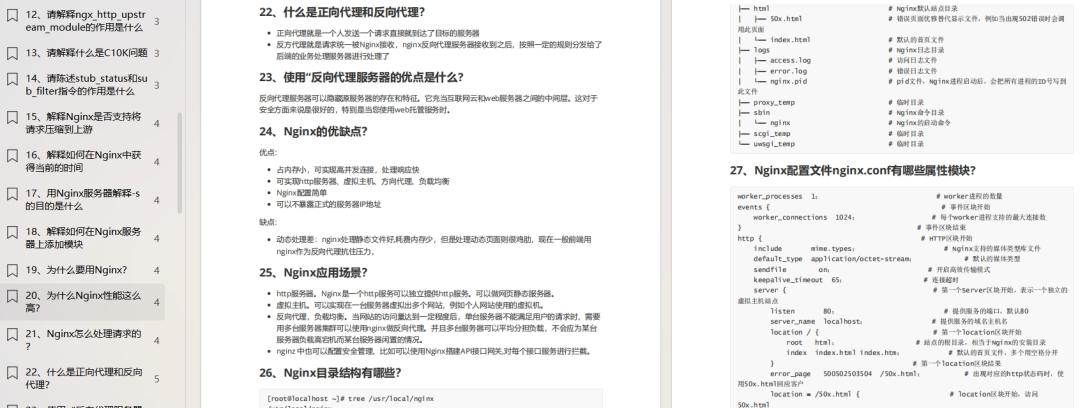The width and height of the screenshot is (1080, 408).
Task: Click config line server_name localhost;
Action: click(817, 321)
